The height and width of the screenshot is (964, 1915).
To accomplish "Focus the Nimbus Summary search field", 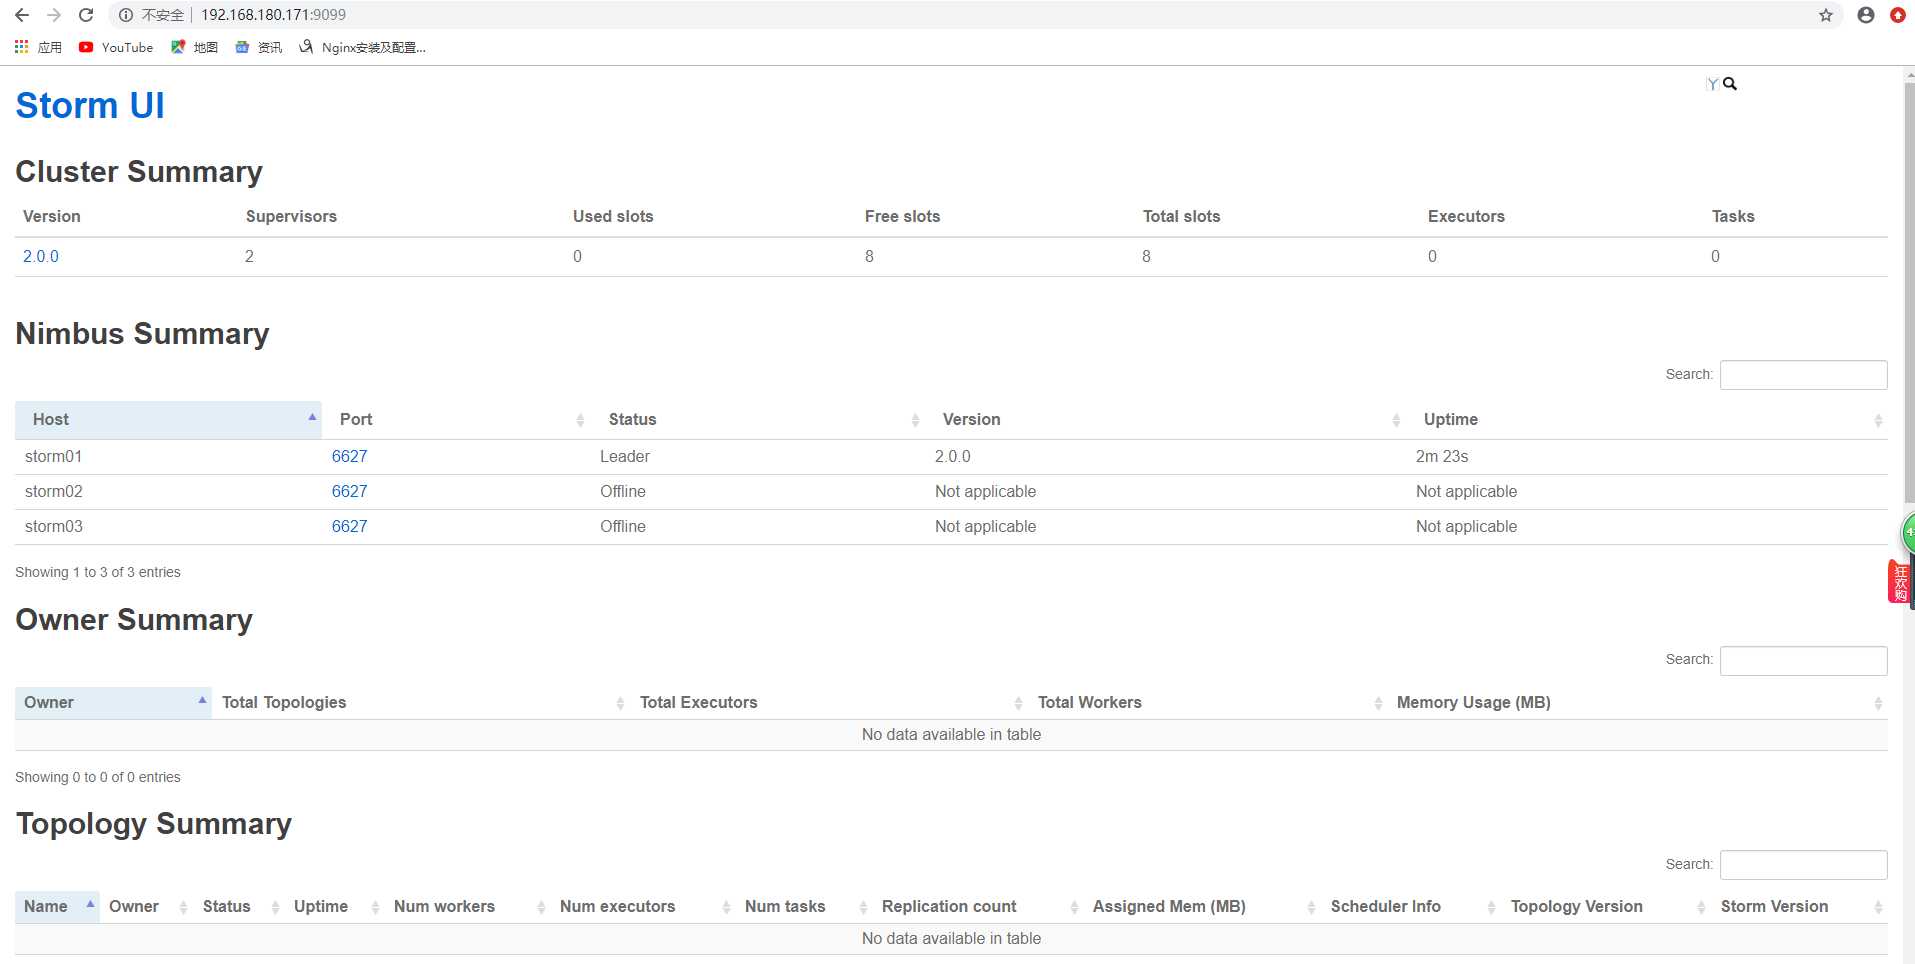I will tap(1803, 375).
